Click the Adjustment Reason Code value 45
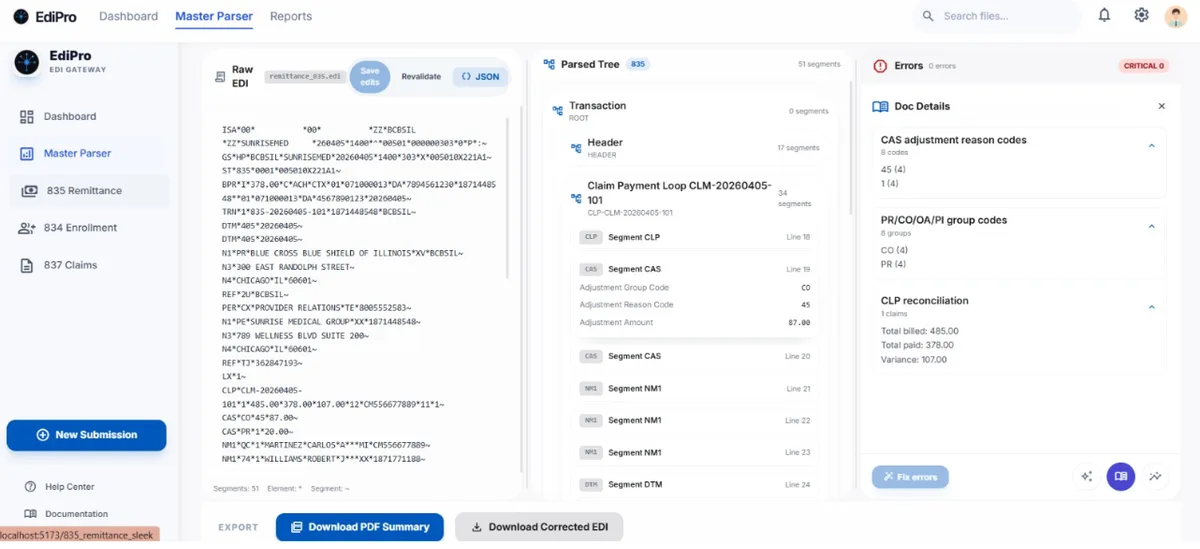Screen dimensions: 1200x549 click(x=805, y=305)
